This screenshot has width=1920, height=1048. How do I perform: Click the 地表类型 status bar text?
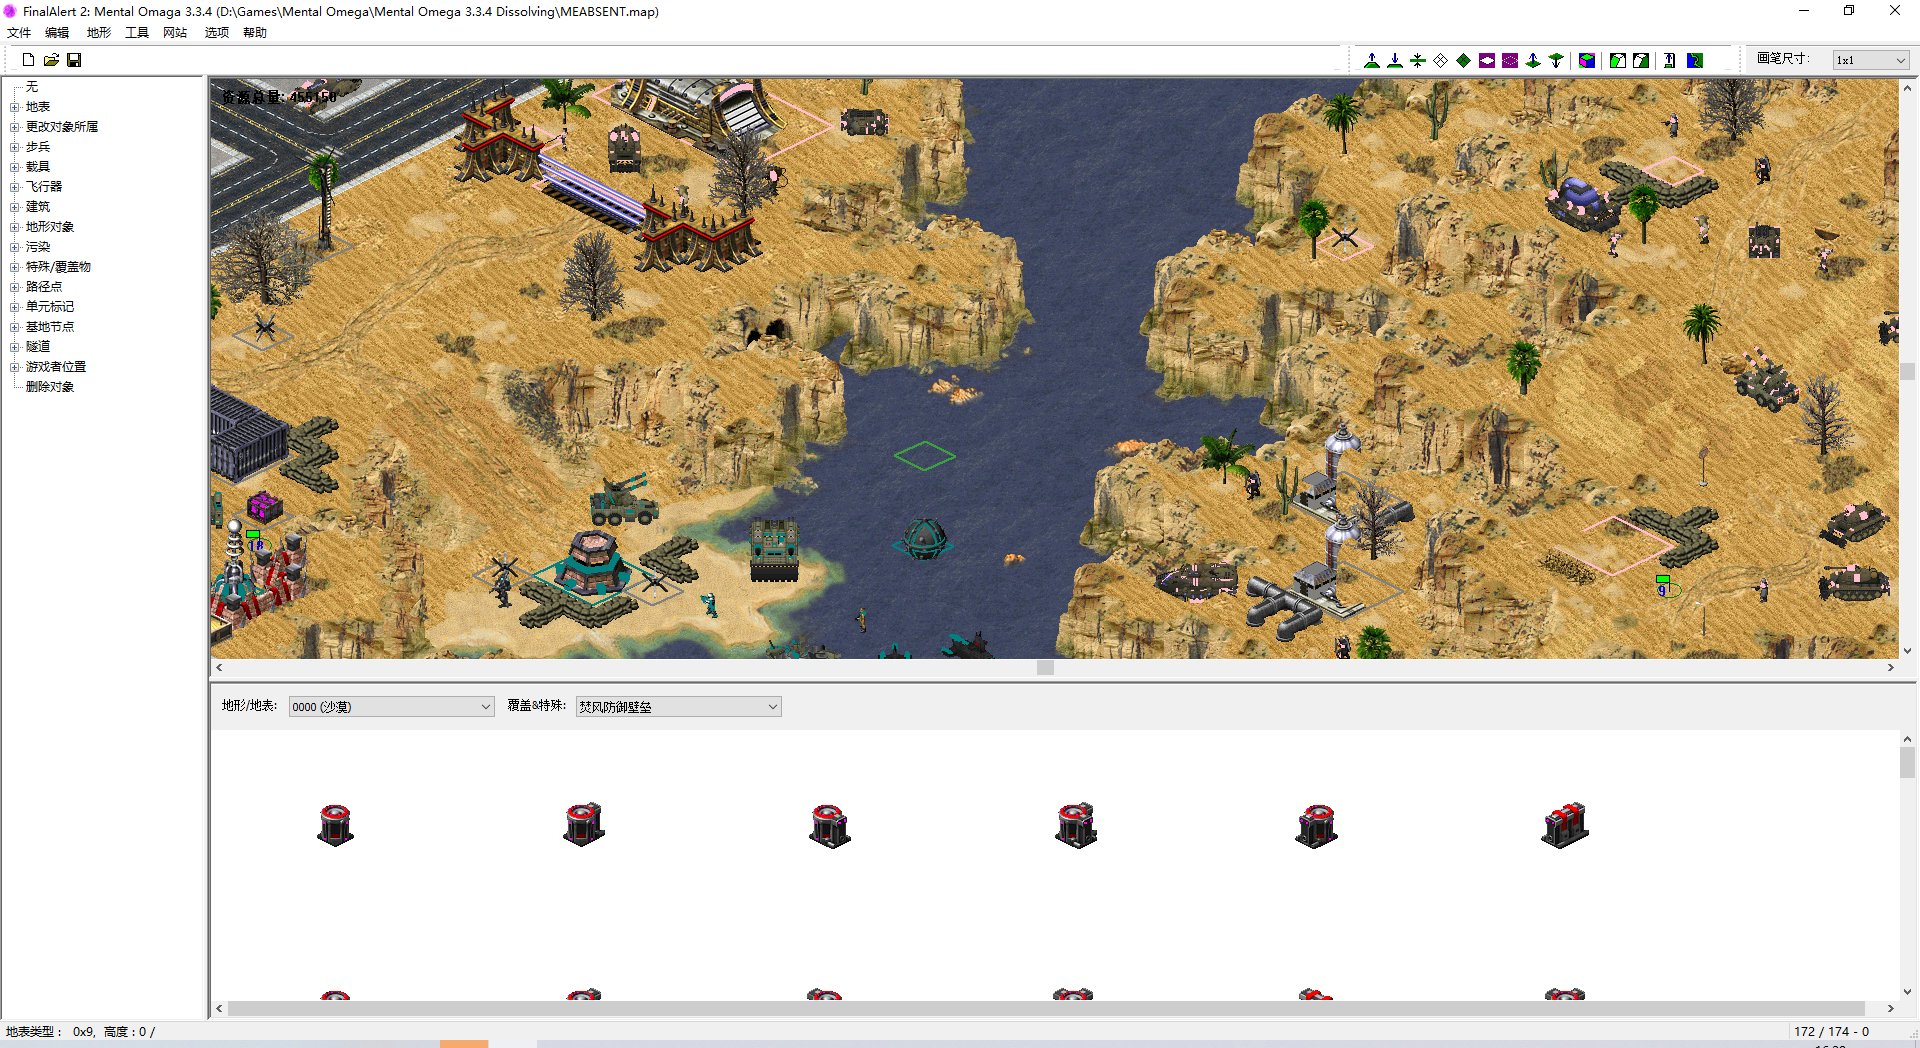click(80, 1031)
